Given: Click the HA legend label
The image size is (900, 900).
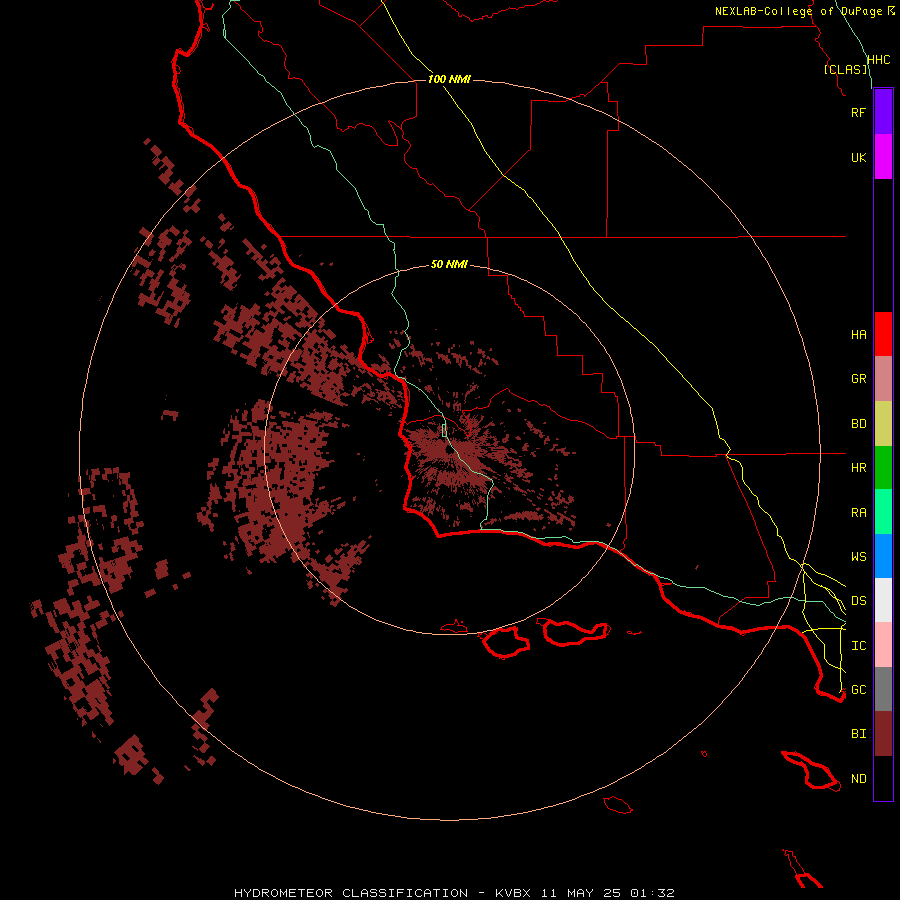Looking at the screenshot, I should [858, 335].
